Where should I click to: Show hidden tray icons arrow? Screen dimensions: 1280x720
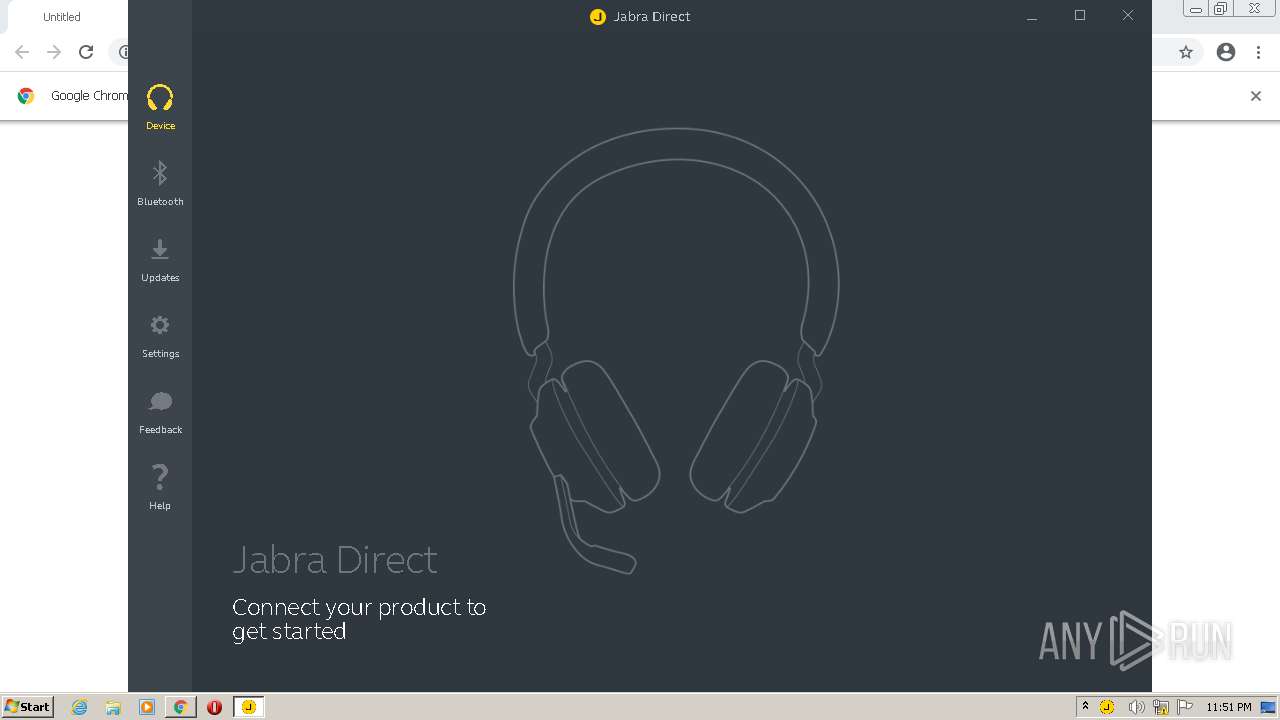click(x=1085, y=706)
